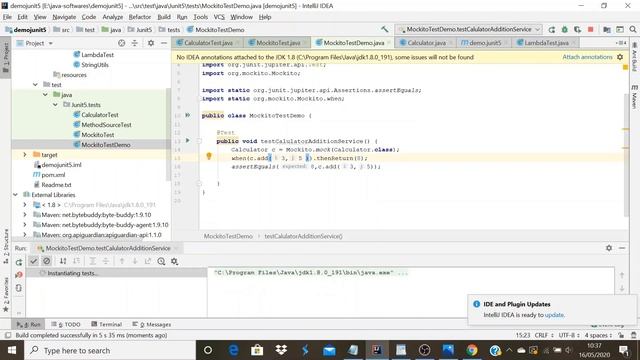
Task: Open notification bar settings gear
Action: (620, 57)
